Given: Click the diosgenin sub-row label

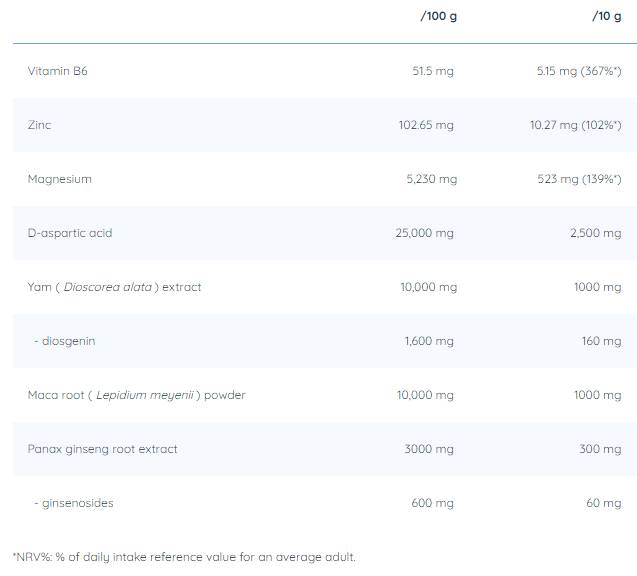Looking at the screenshot, I should tap(65, 341).
